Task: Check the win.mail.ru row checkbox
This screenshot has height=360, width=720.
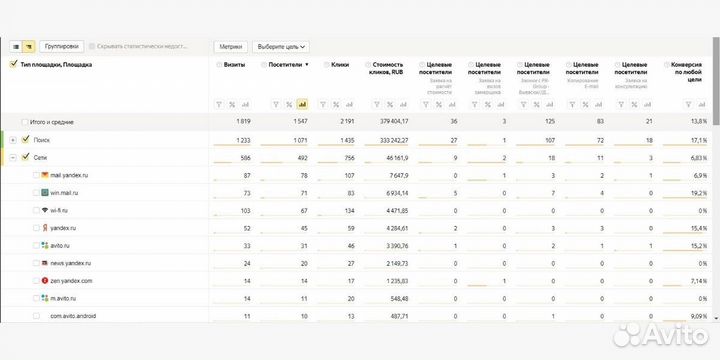Action: 36,193
